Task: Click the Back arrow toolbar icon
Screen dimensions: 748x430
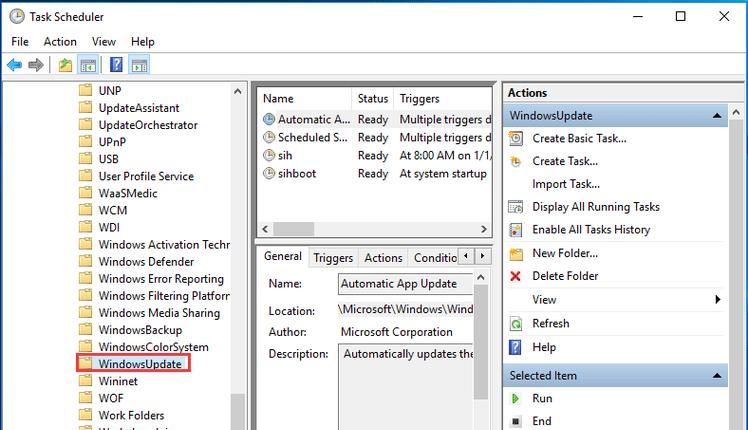Action: [x=14, y=64]
